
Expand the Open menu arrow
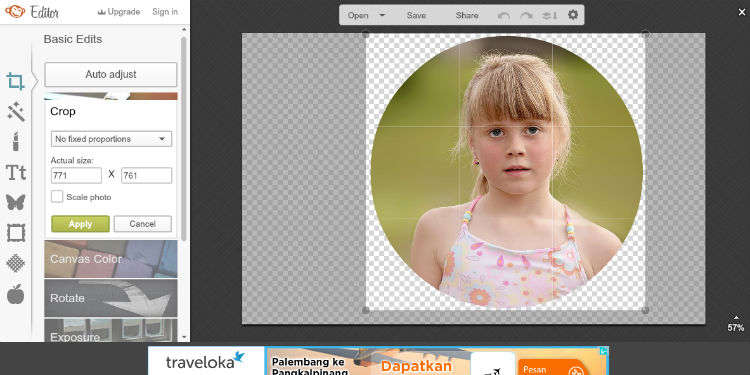coord(382,15)
